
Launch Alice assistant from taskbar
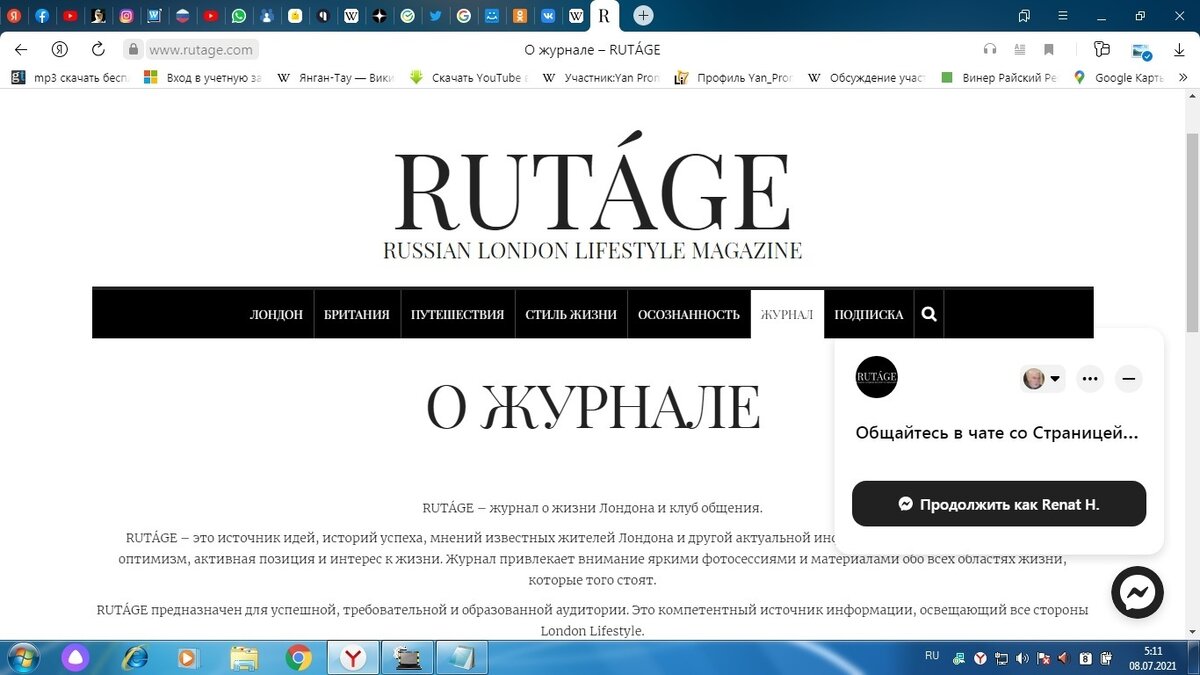[x=76, y=657]
